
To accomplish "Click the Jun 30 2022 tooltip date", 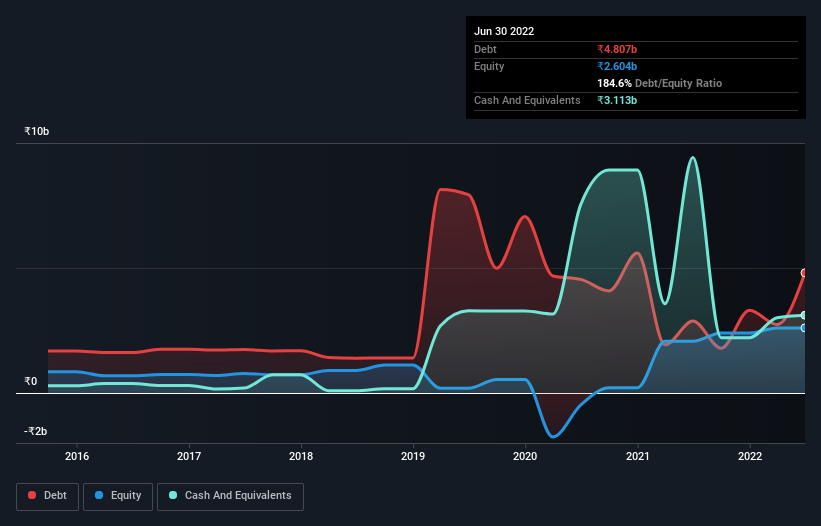I will 504,31.
